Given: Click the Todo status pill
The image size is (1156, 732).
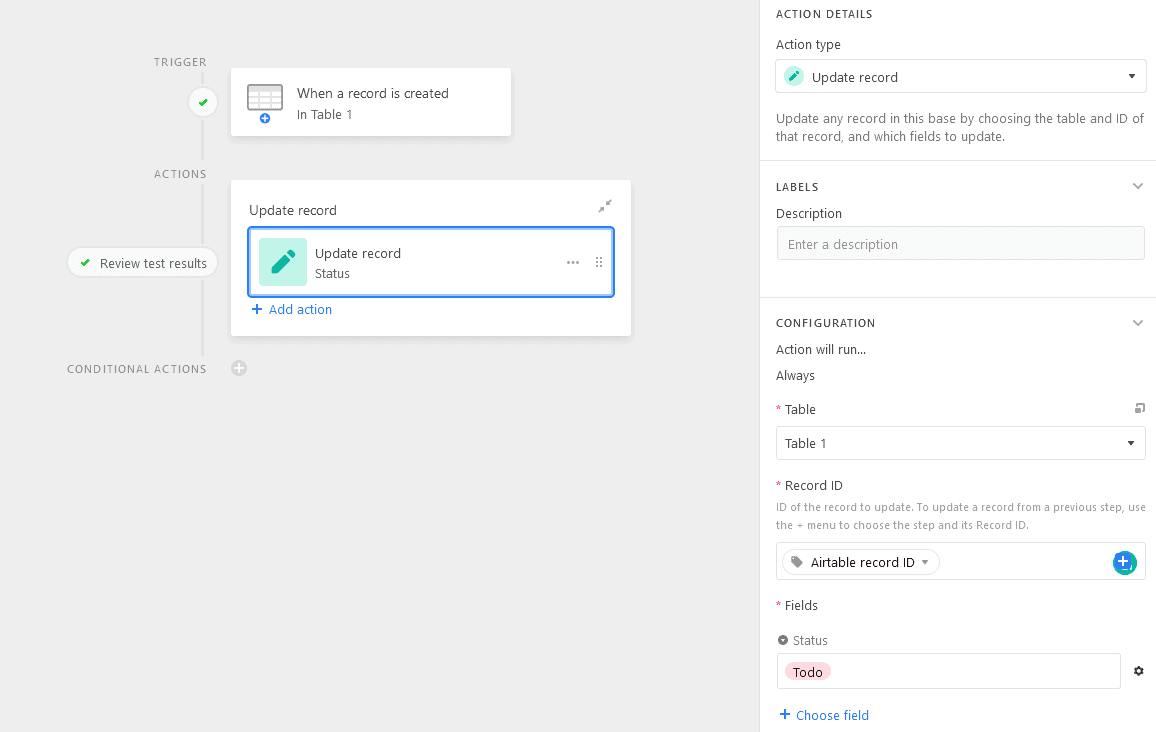Looking at the screenshot, I should 807,672.
